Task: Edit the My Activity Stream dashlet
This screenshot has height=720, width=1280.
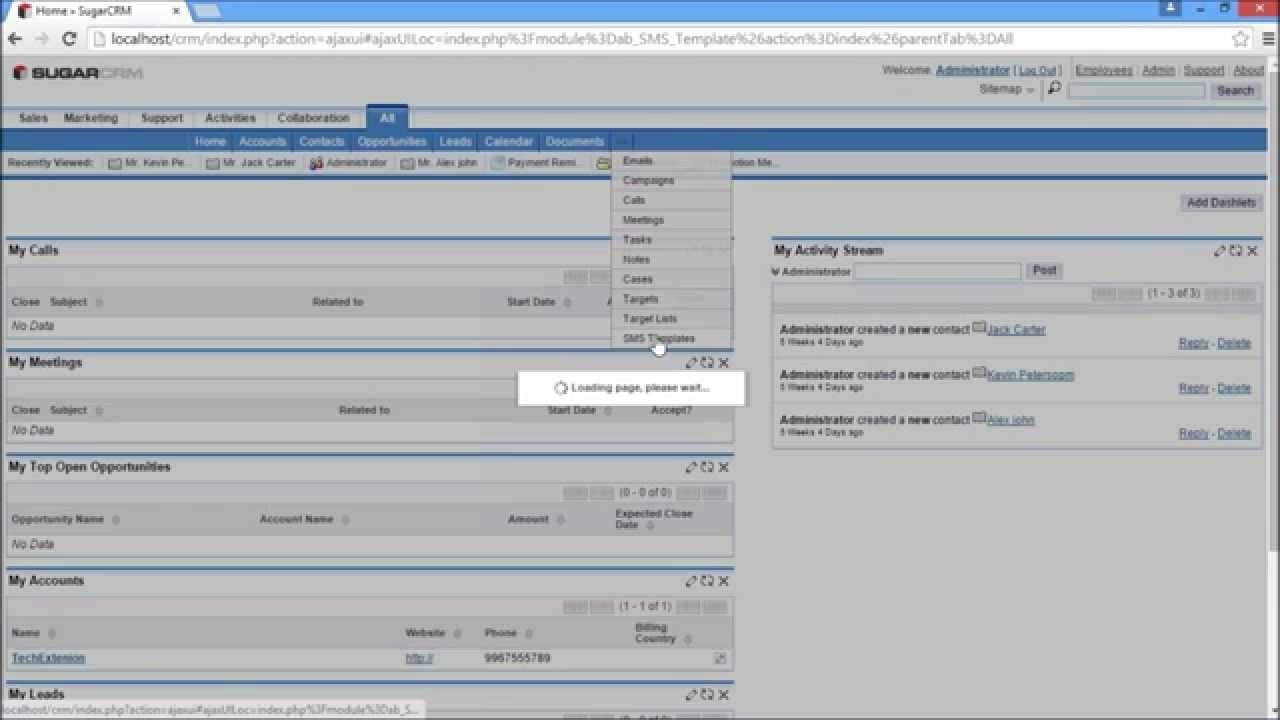Action: [x=1220, y=251]
